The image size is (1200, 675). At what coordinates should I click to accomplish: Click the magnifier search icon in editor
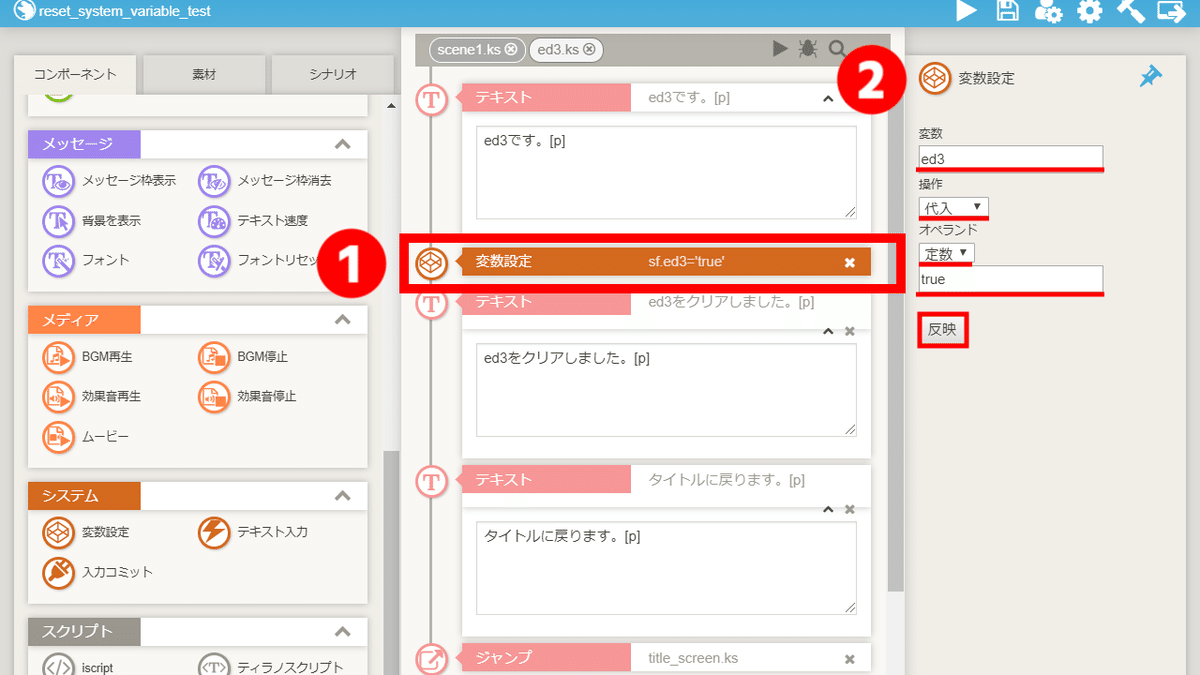pyautogui.click(x=837, y=49)
